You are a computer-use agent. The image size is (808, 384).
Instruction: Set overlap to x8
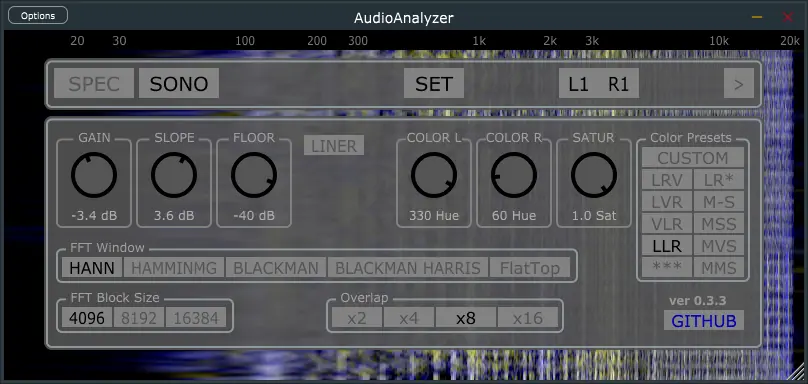(466, 318)
